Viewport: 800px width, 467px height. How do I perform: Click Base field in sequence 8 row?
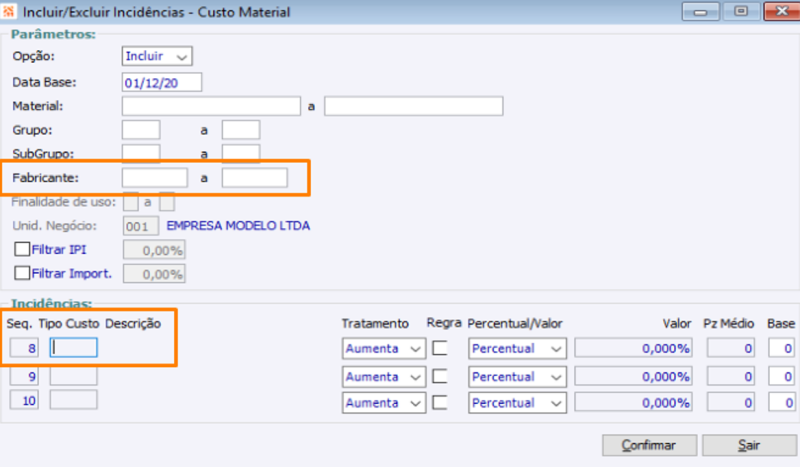point(782,348)
